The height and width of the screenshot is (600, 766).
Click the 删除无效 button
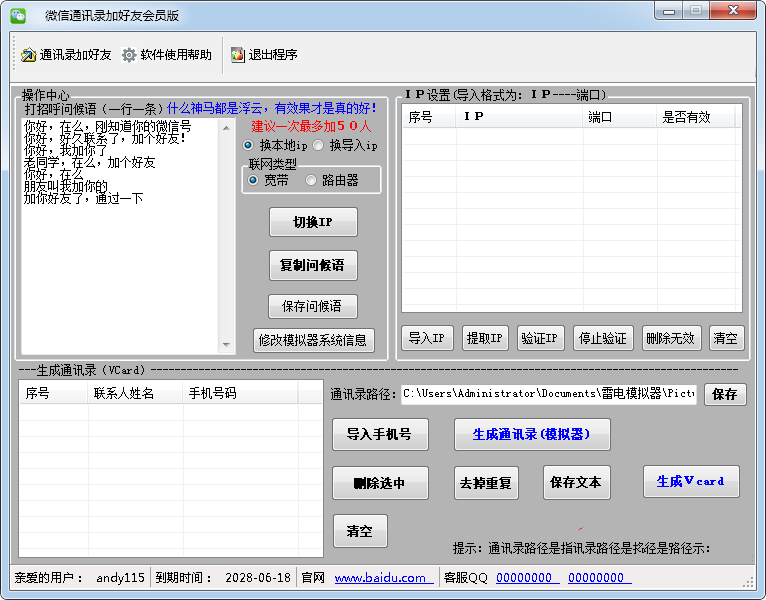(671, 338)
